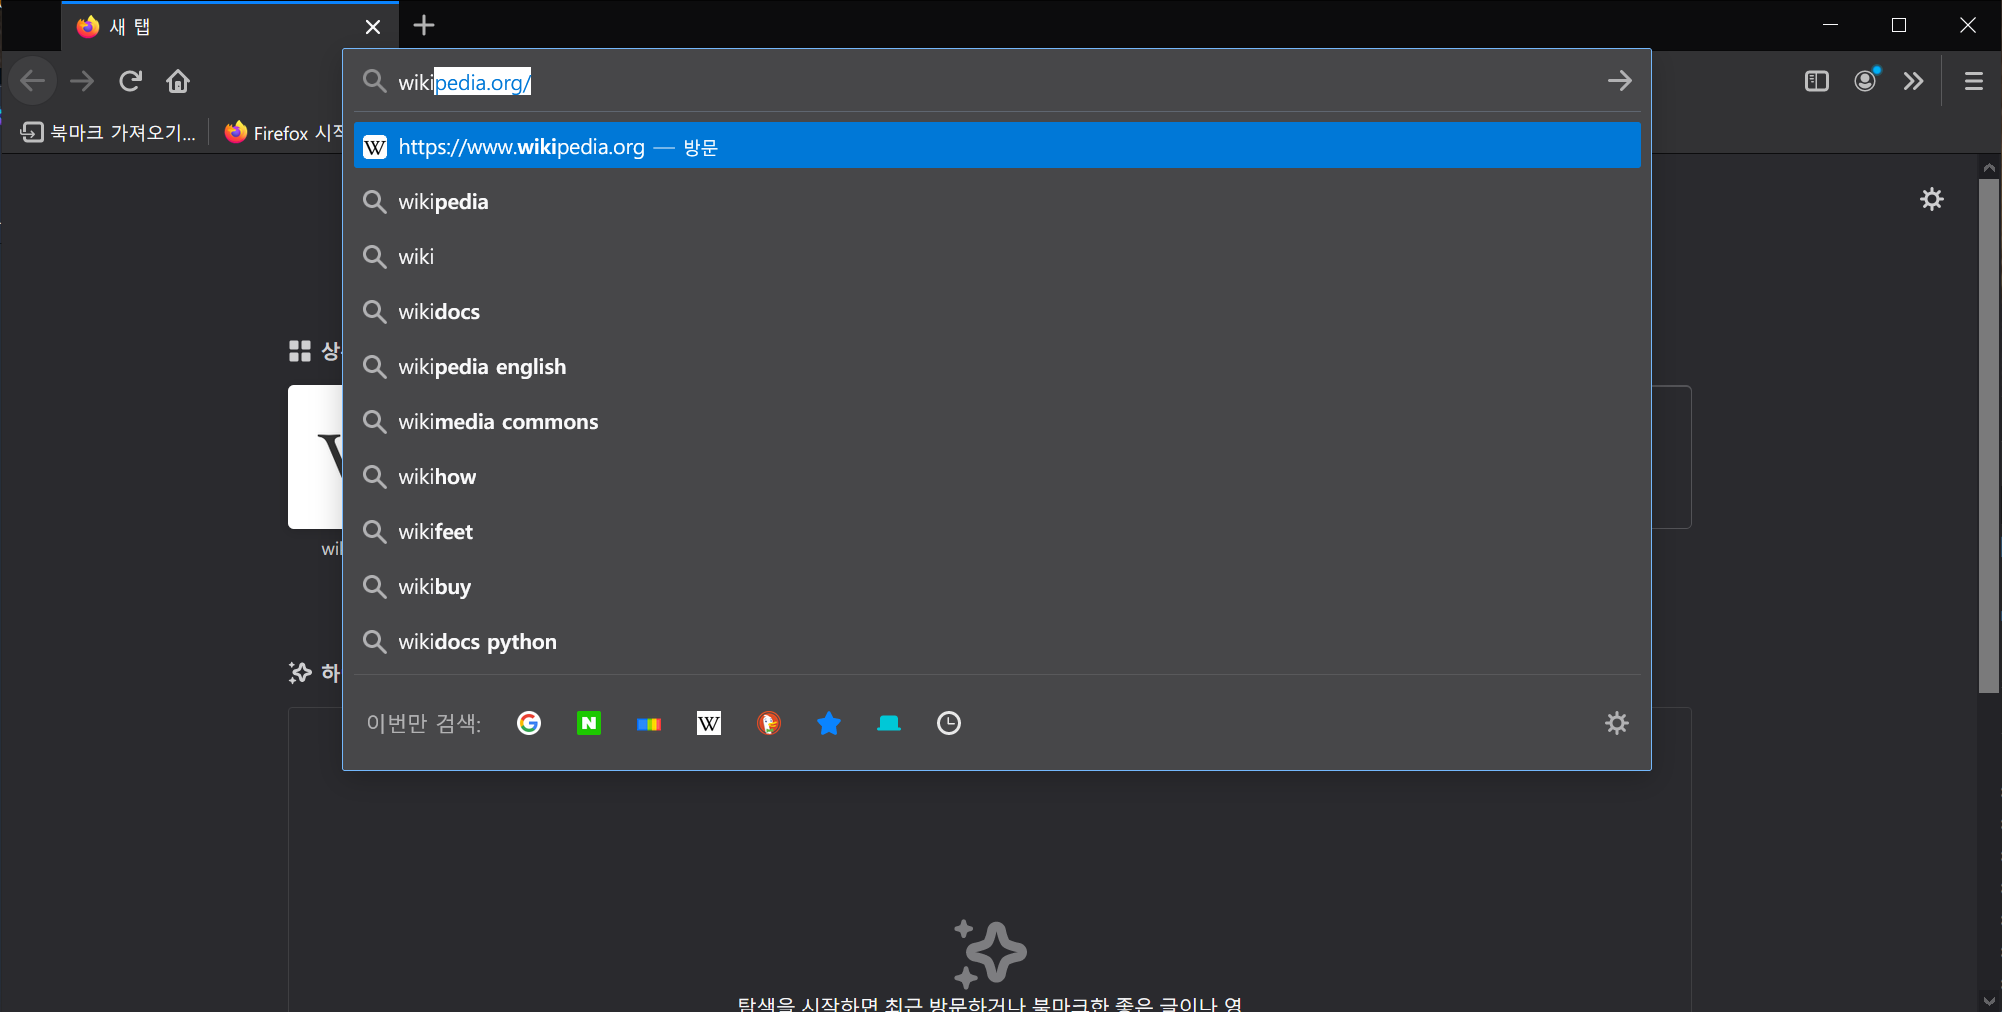Search bookmarks with the star icon
The width and height of the screenshot is (2002, 1012).
[829, 723]
